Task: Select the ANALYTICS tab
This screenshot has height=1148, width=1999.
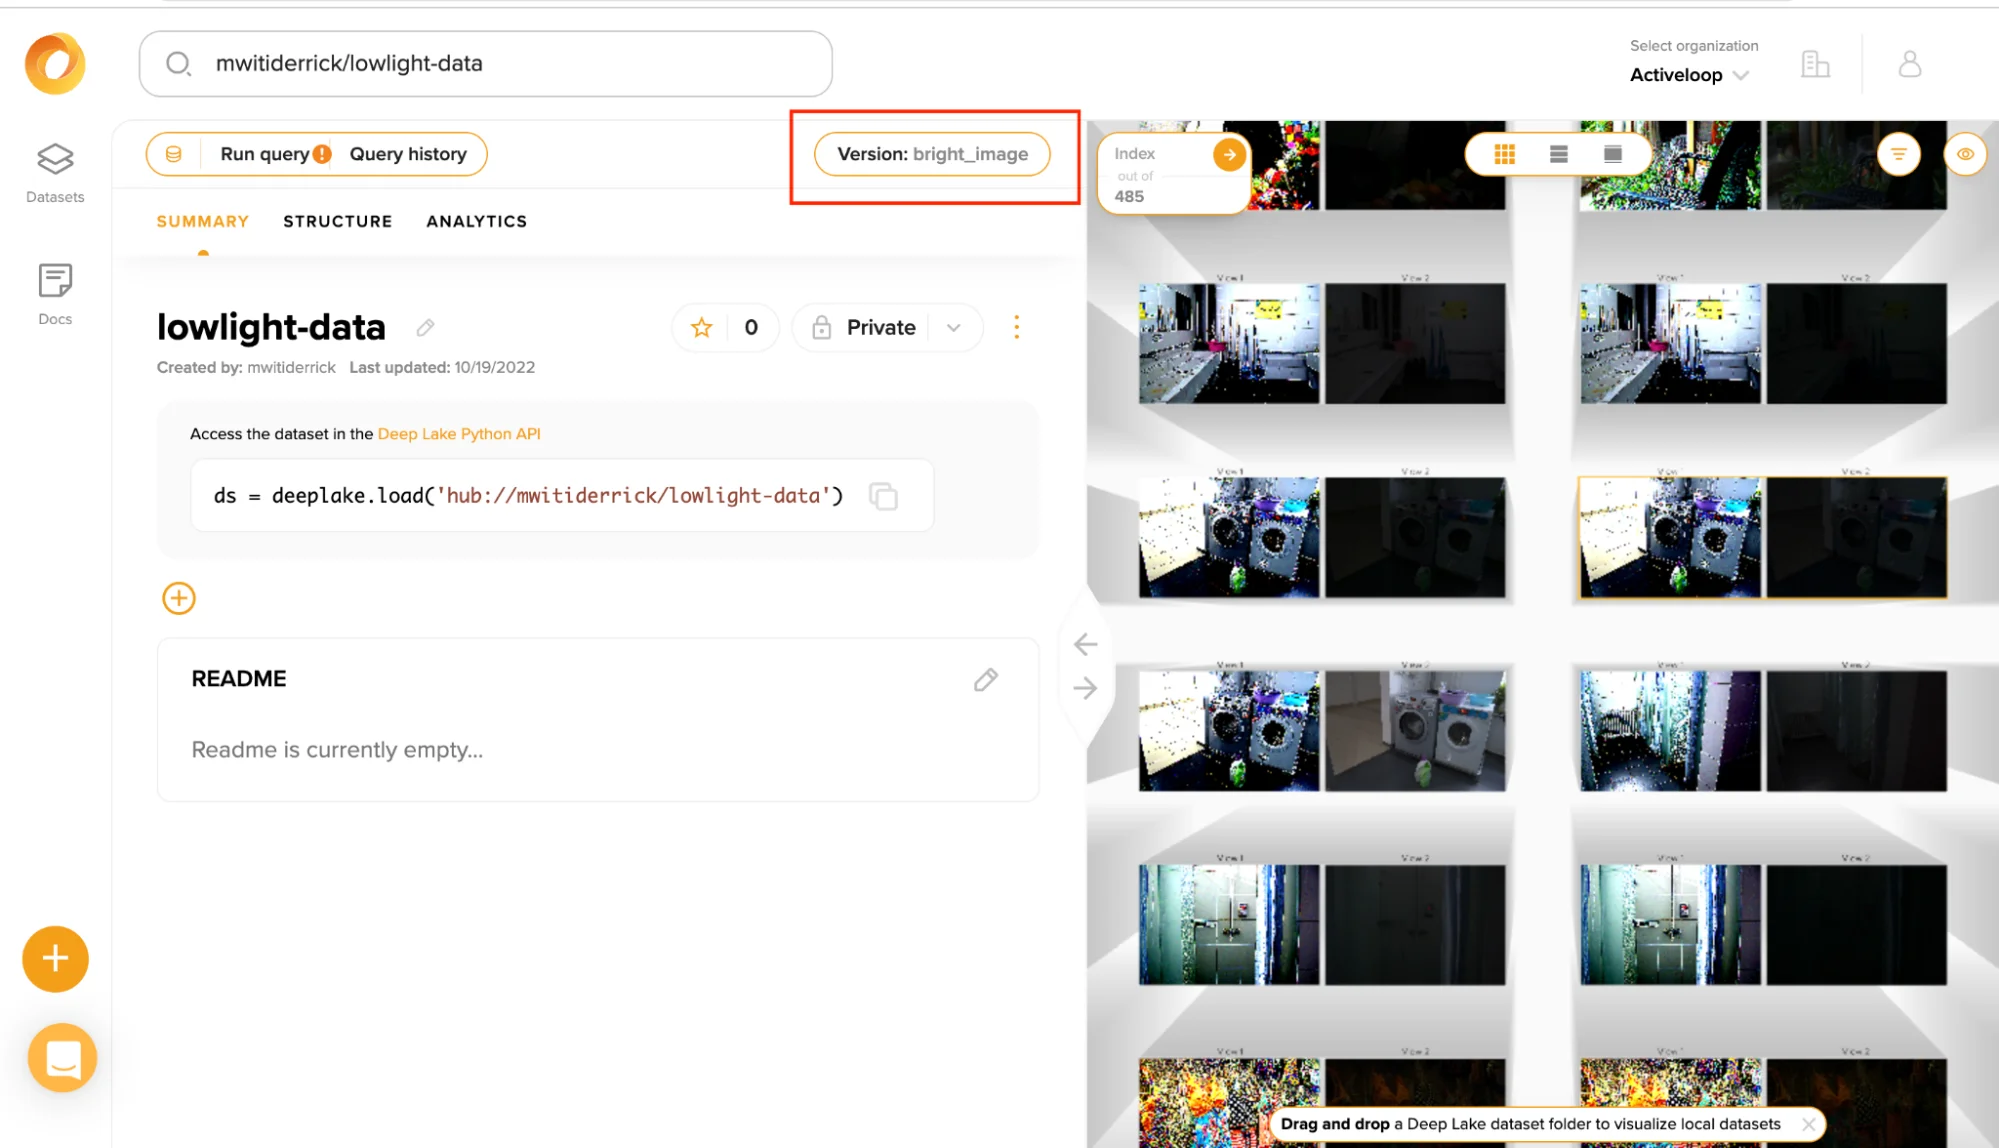Action: tap(476, 221)
